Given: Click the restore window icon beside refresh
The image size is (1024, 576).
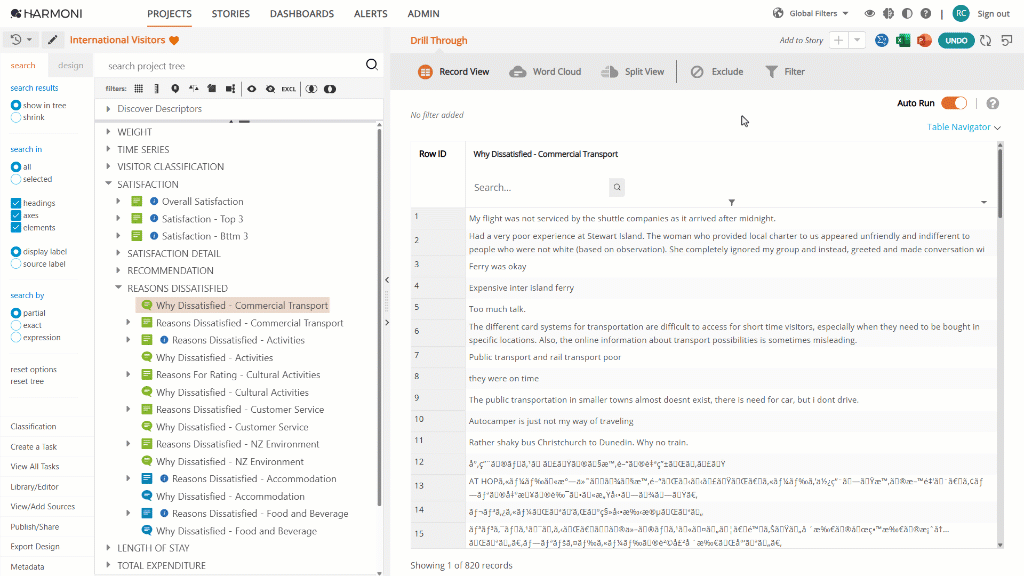Looking at the screenshot, I should click(1006, 40).
